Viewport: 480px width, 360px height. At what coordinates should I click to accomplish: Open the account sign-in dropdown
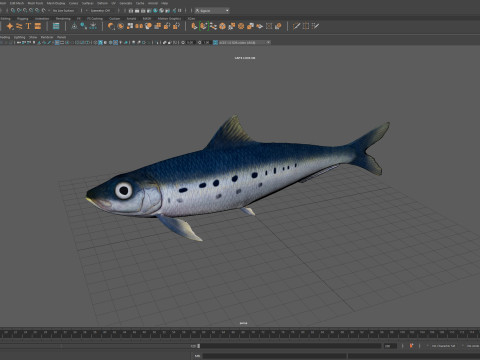[x=212, y=11]
